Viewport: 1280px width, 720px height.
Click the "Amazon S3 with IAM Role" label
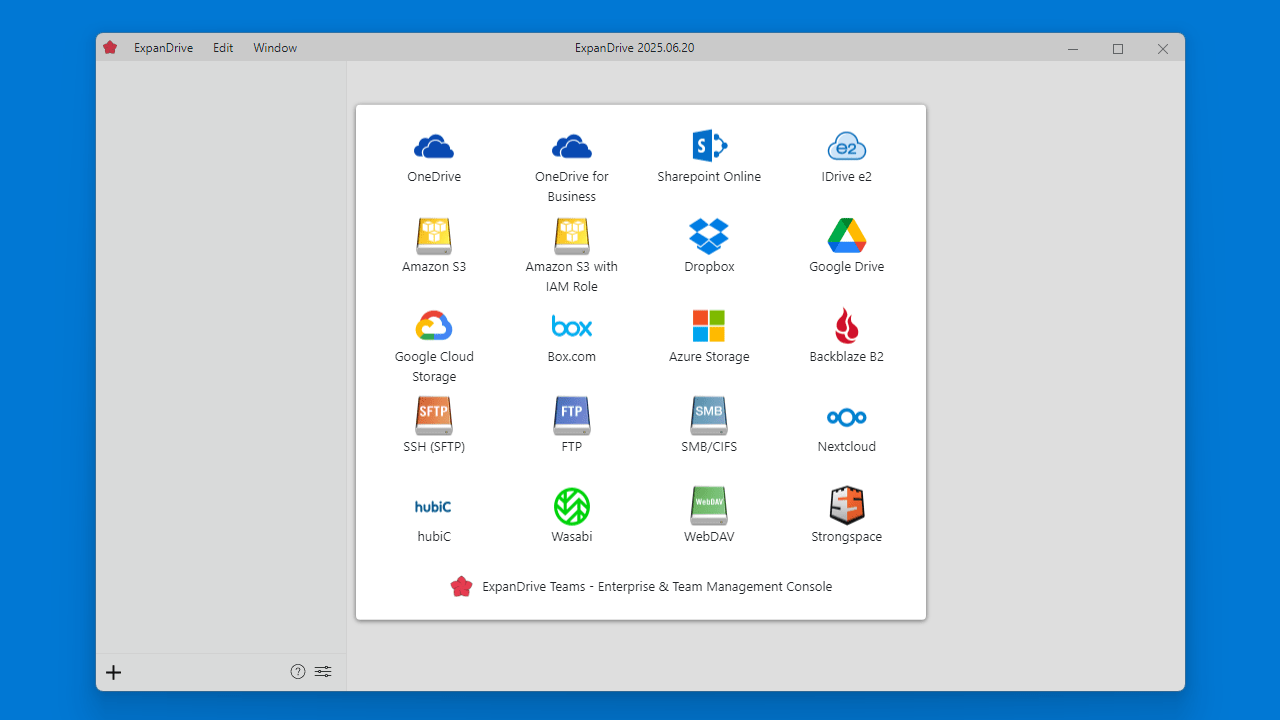pyautogui.click(x=572, y=277)
